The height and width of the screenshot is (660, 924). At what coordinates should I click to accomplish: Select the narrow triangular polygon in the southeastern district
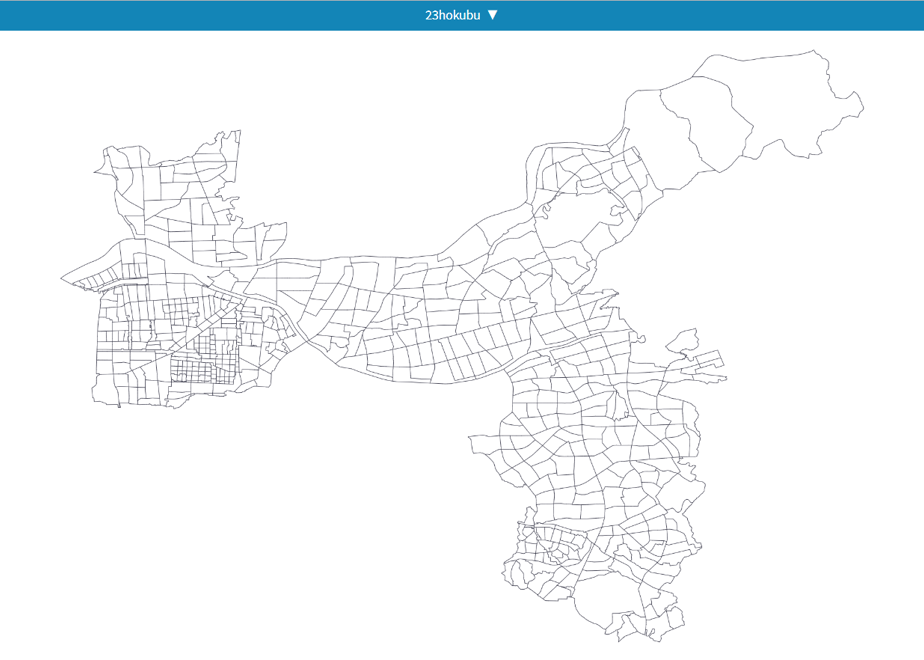619,405
